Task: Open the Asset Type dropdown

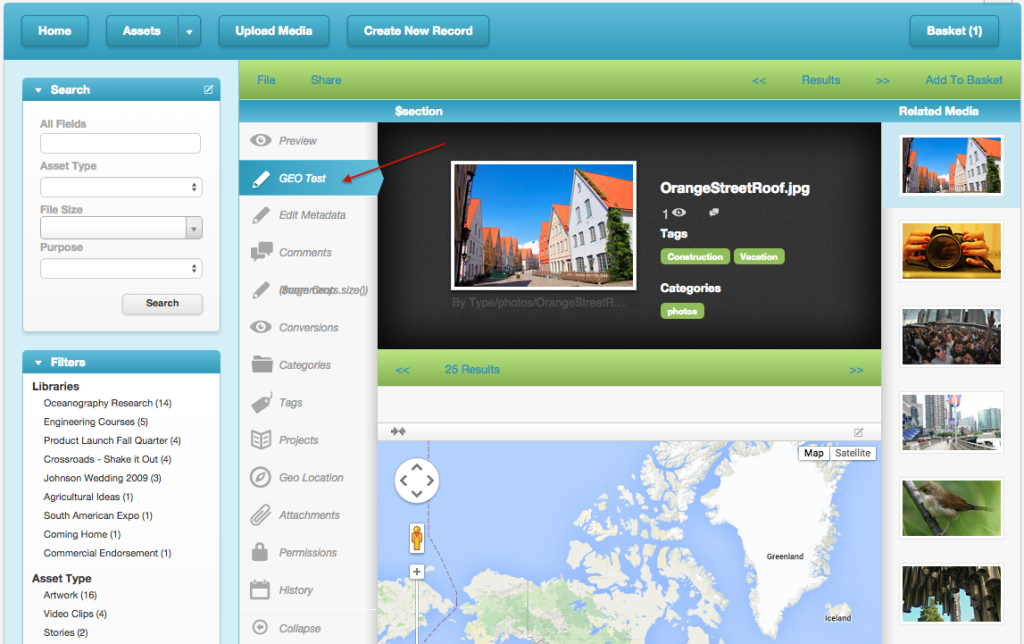Action: (x=121, y=187)
